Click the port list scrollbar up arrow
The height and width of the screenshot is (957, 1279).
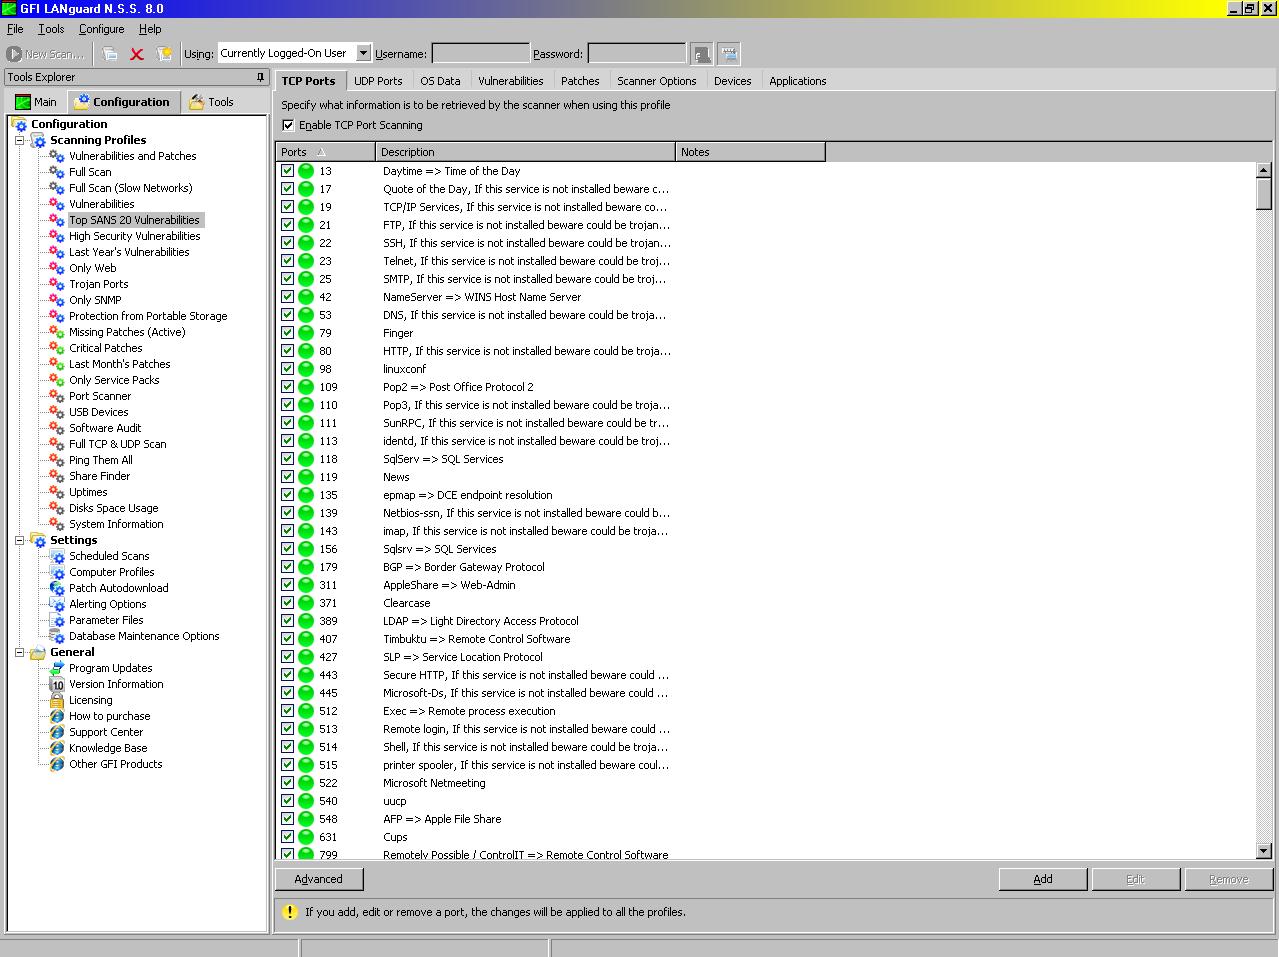[x=1263, y=171]
